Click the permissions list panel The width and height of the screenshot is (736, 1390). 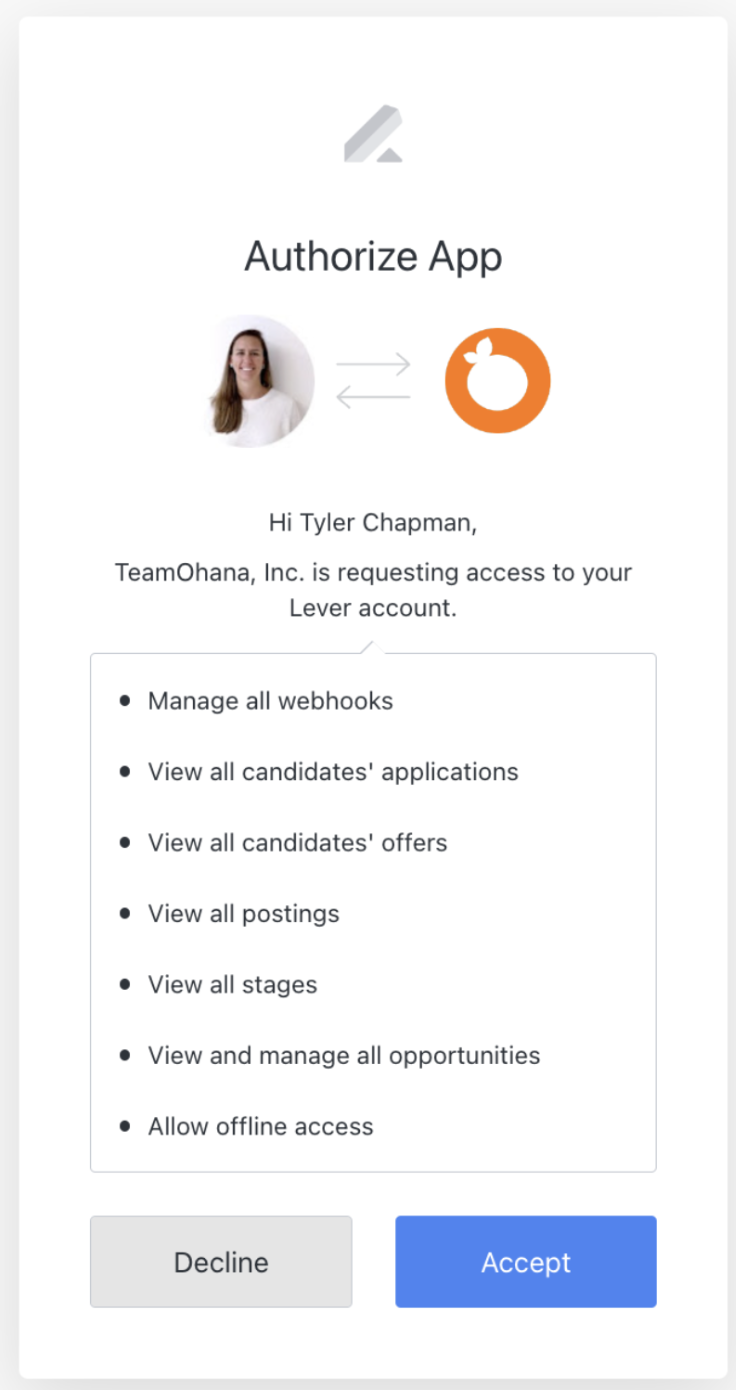[373, 910]
